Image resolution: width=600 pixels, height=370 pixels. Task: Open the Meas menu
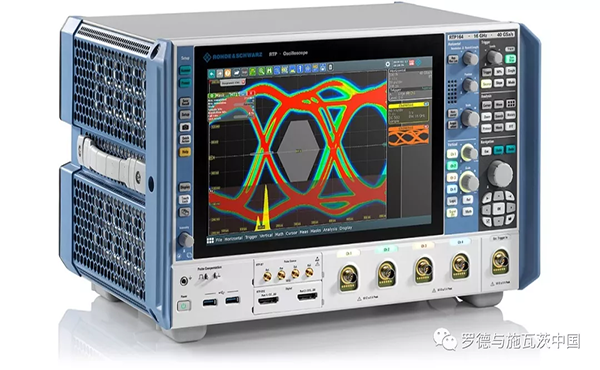304,232
